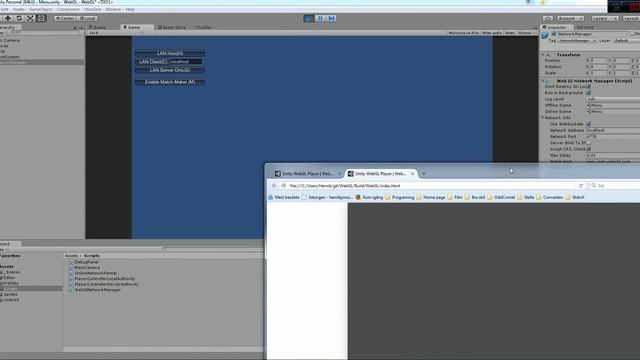
Task: Toggle Script CRC Check checkbox
Action: point(589,149)
